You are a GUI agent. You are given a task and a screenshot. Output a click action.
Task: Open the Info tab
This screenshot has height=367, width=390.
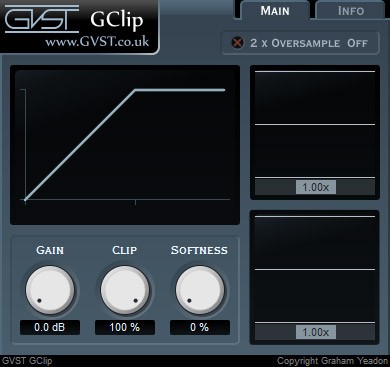point(351,10)
